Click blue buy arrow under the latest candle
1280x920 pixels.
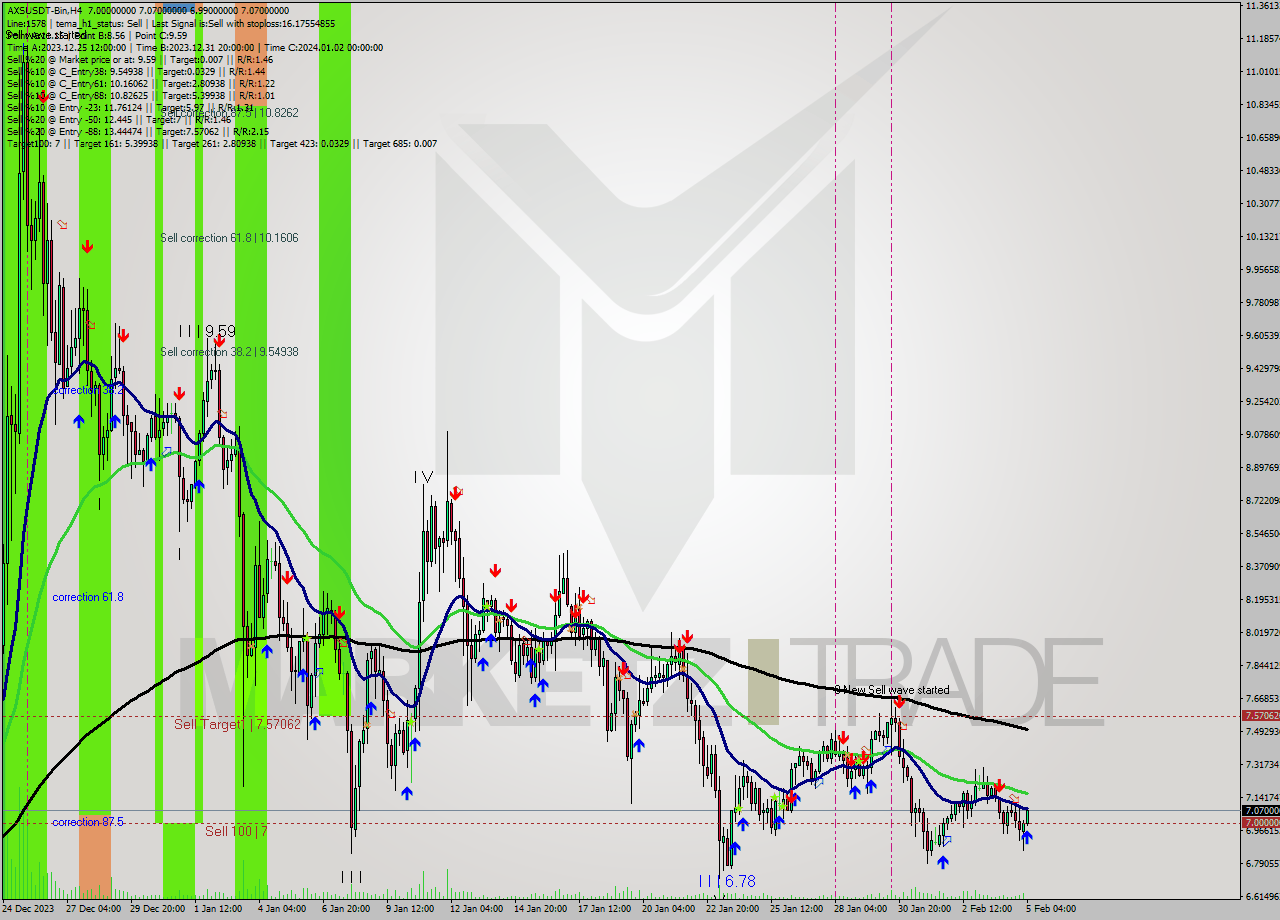tap(1027, 837)
